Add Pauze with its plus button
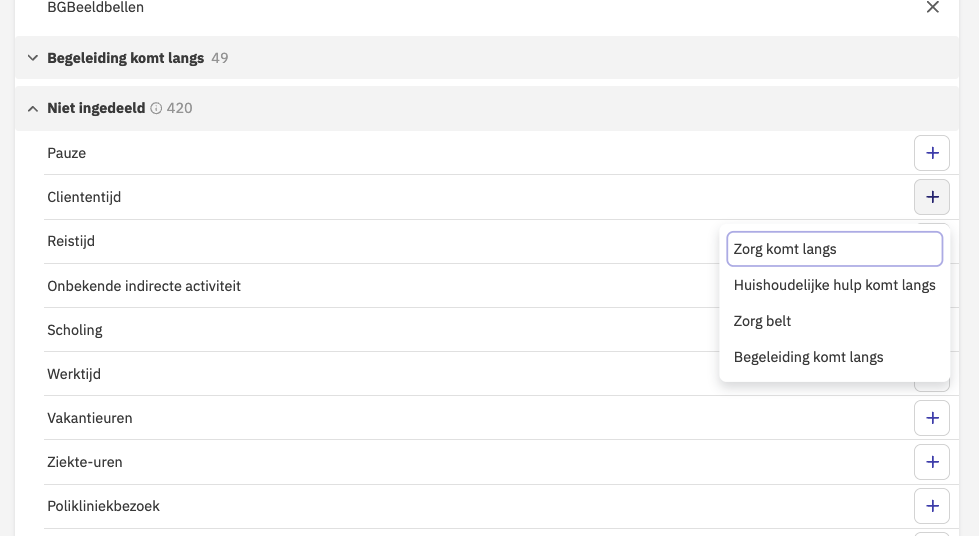The height and width of the screenshot is (536, 979). (x=932, y=153)
